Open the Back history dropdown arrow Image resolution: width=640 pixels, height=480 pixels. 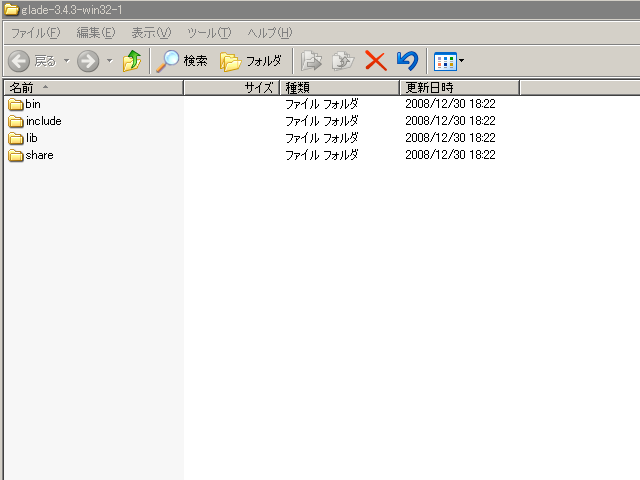click(67, 61)
